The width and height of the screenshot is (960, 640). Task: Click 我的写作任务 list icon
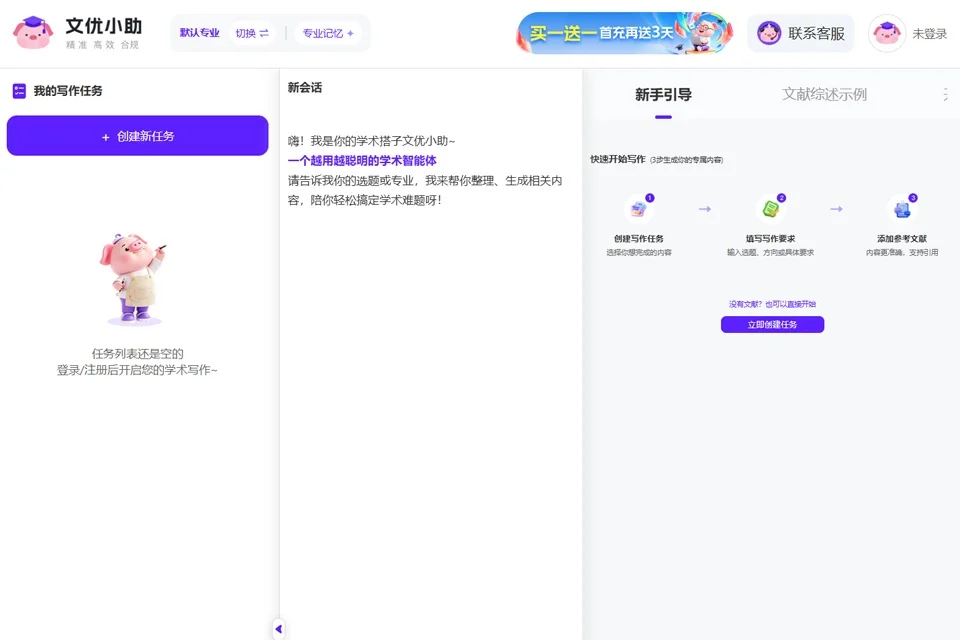coord(19,91)
